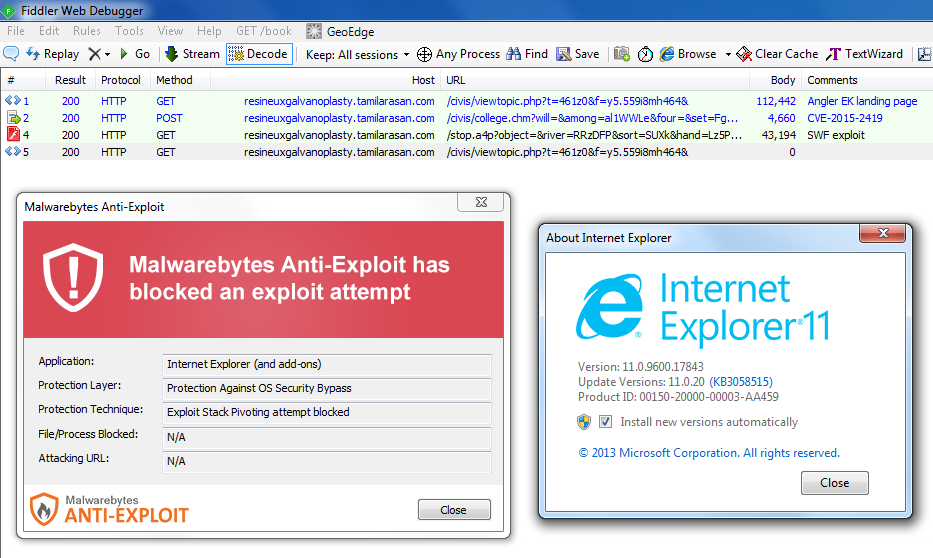The height and width of the screenshot is (558, 933).
Task: Select session 5 with zero body size
Action: tap(466, 152)
